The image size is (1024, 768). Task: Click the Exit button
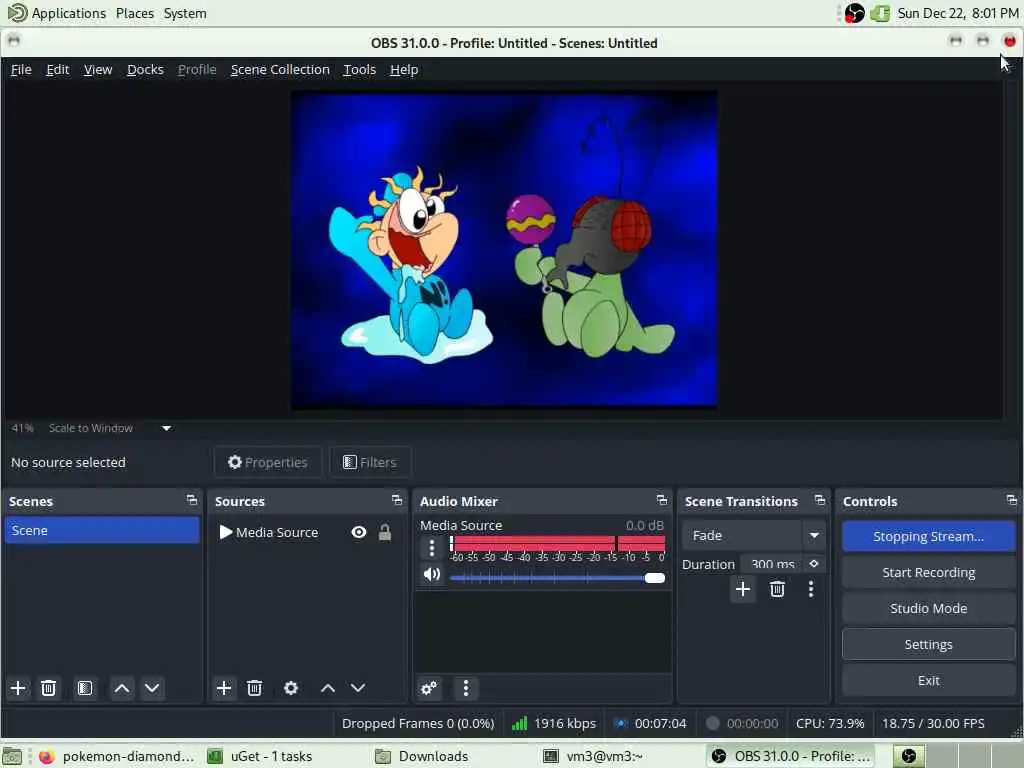(x=928, y=680)
